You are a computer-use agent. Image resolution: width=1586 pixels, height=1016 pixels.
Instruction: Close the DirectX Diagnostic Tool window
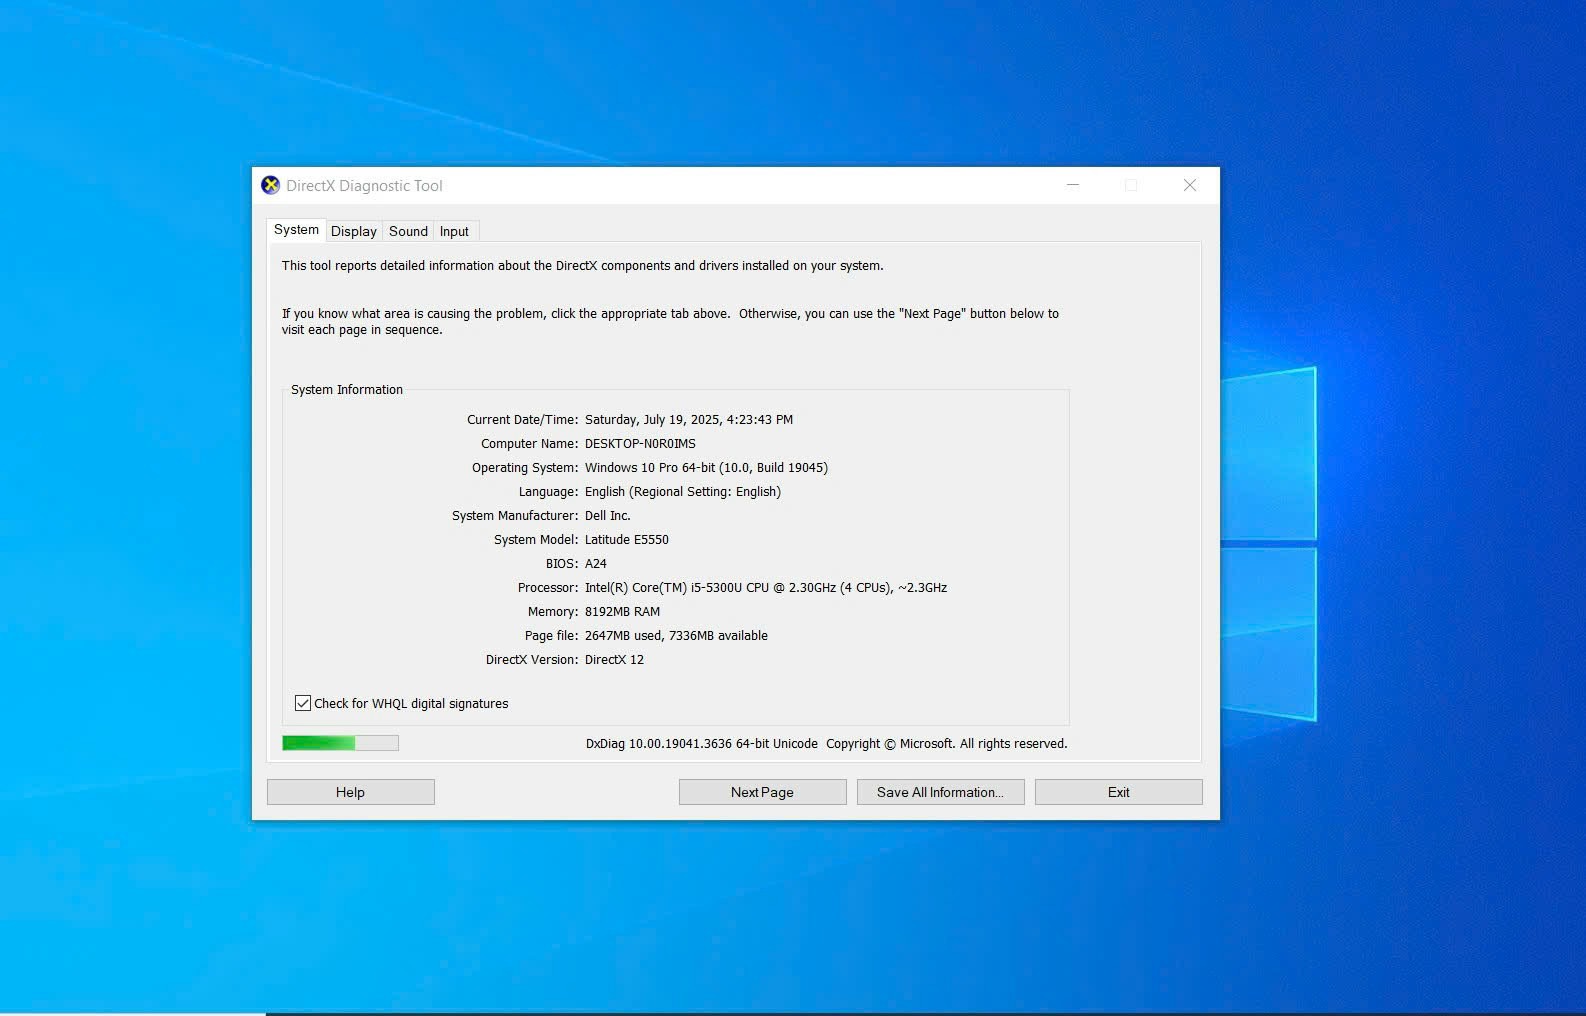1189,185
